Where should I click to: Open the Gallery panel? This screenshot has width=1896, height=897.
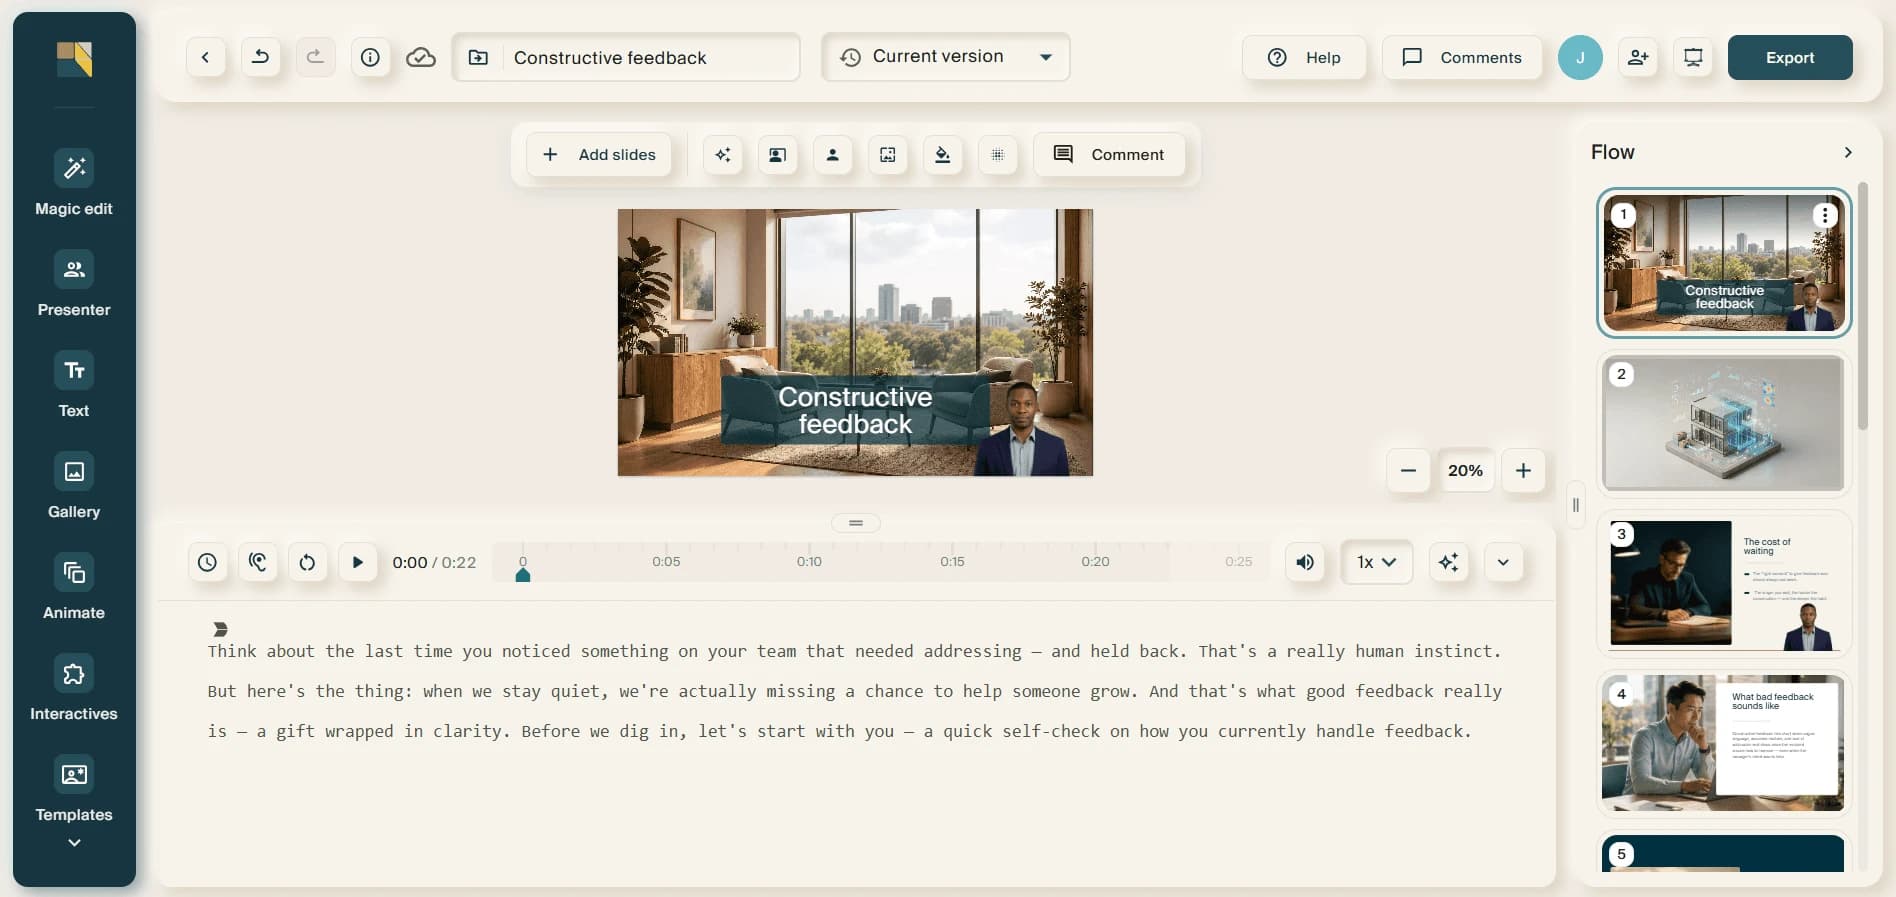74,486
